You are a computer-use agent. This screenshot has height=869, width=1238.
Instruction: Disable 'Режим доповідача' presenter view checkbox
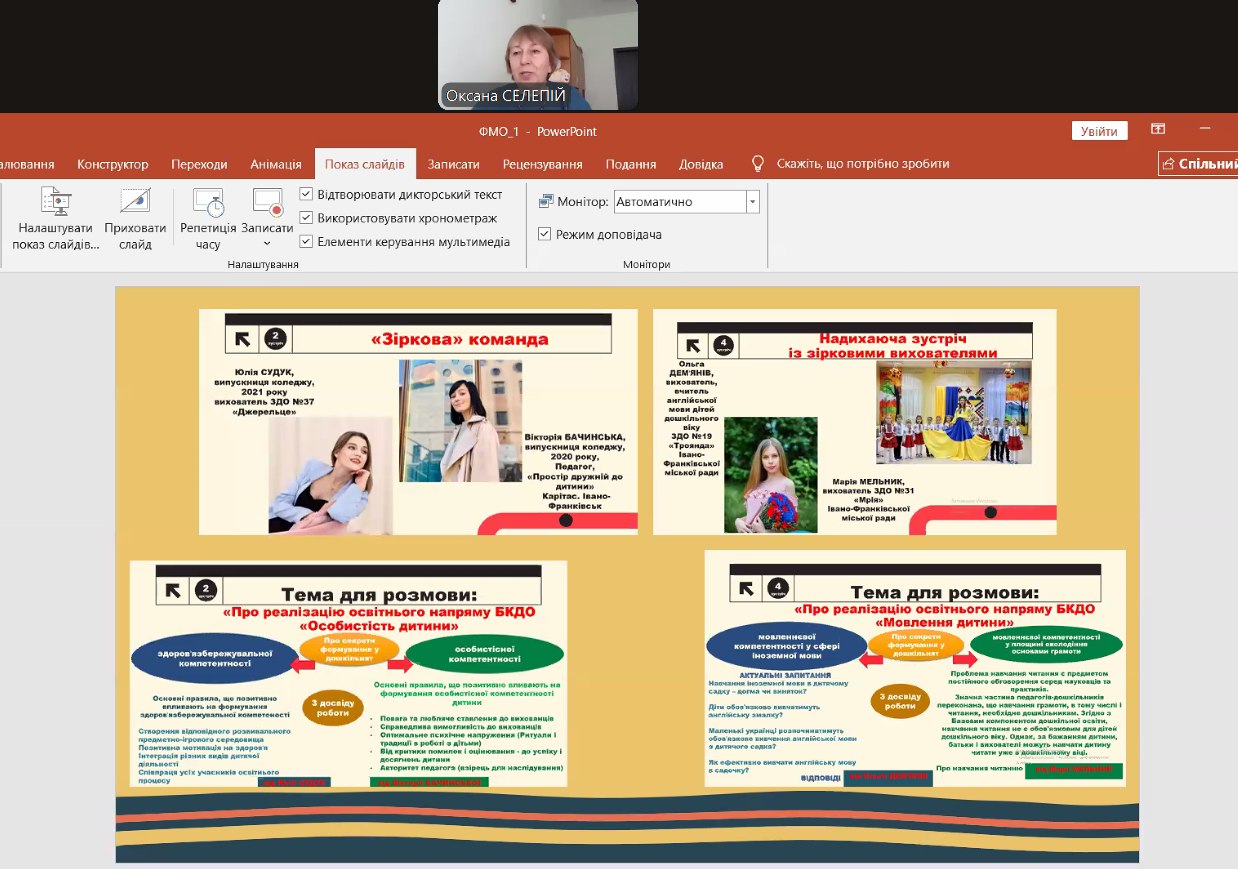point(545,234)
